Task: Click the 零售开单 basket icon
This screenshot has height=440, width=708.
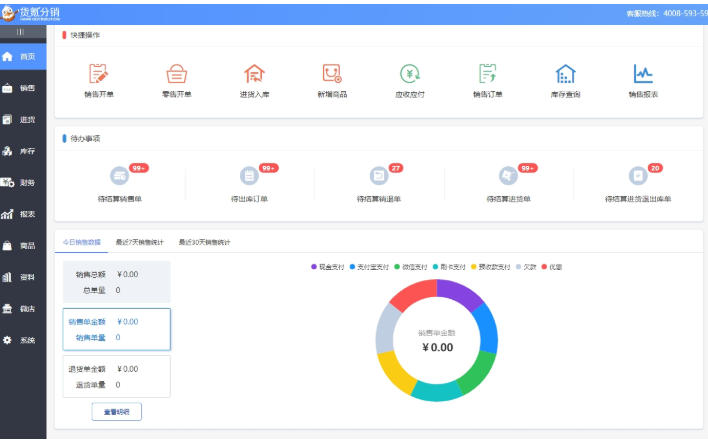Action: 176,75
